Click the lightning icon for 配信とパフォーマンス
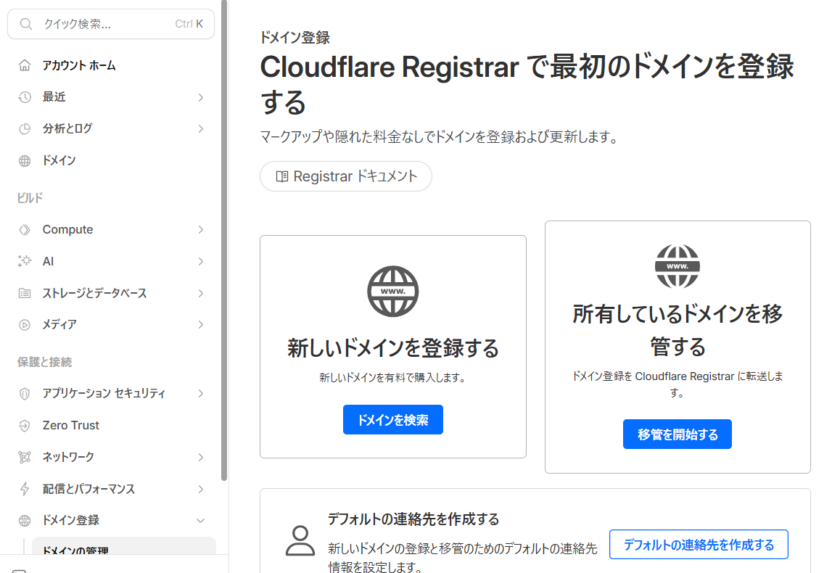This screenshot has width=840, height=573. pos(25,488)
